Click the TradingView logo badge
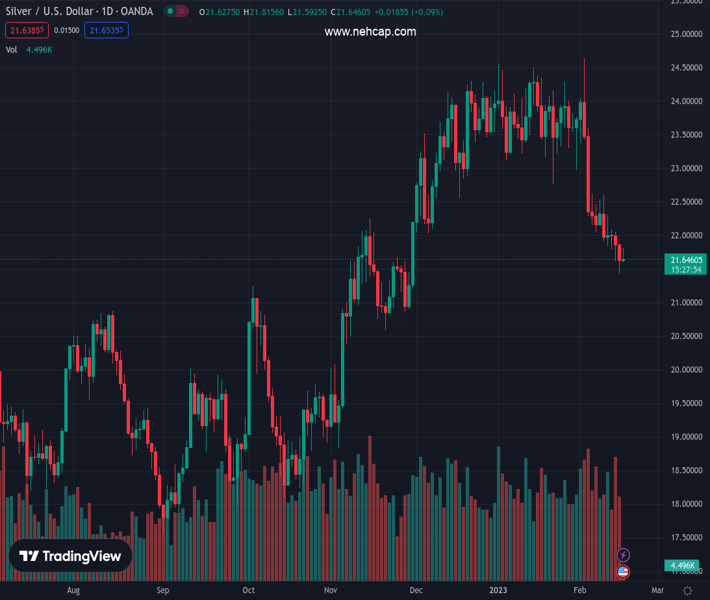Viewport: 710px width, 600px height. coord(70,556)
